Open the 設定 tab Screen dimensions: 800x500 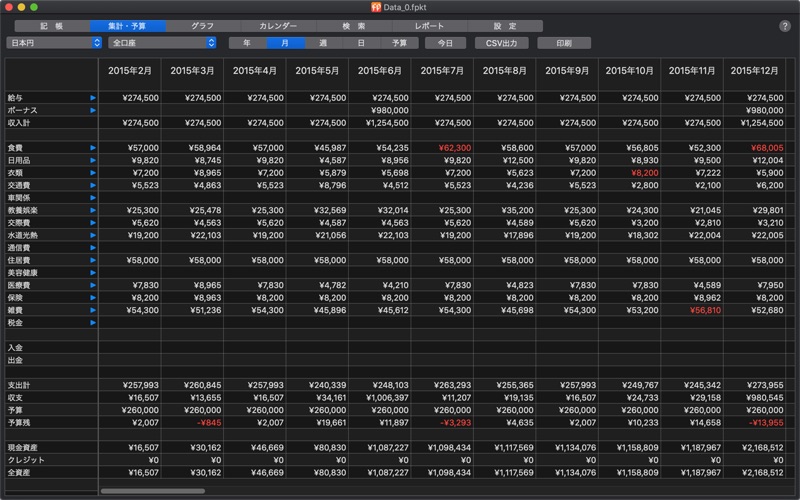point(505,26)
